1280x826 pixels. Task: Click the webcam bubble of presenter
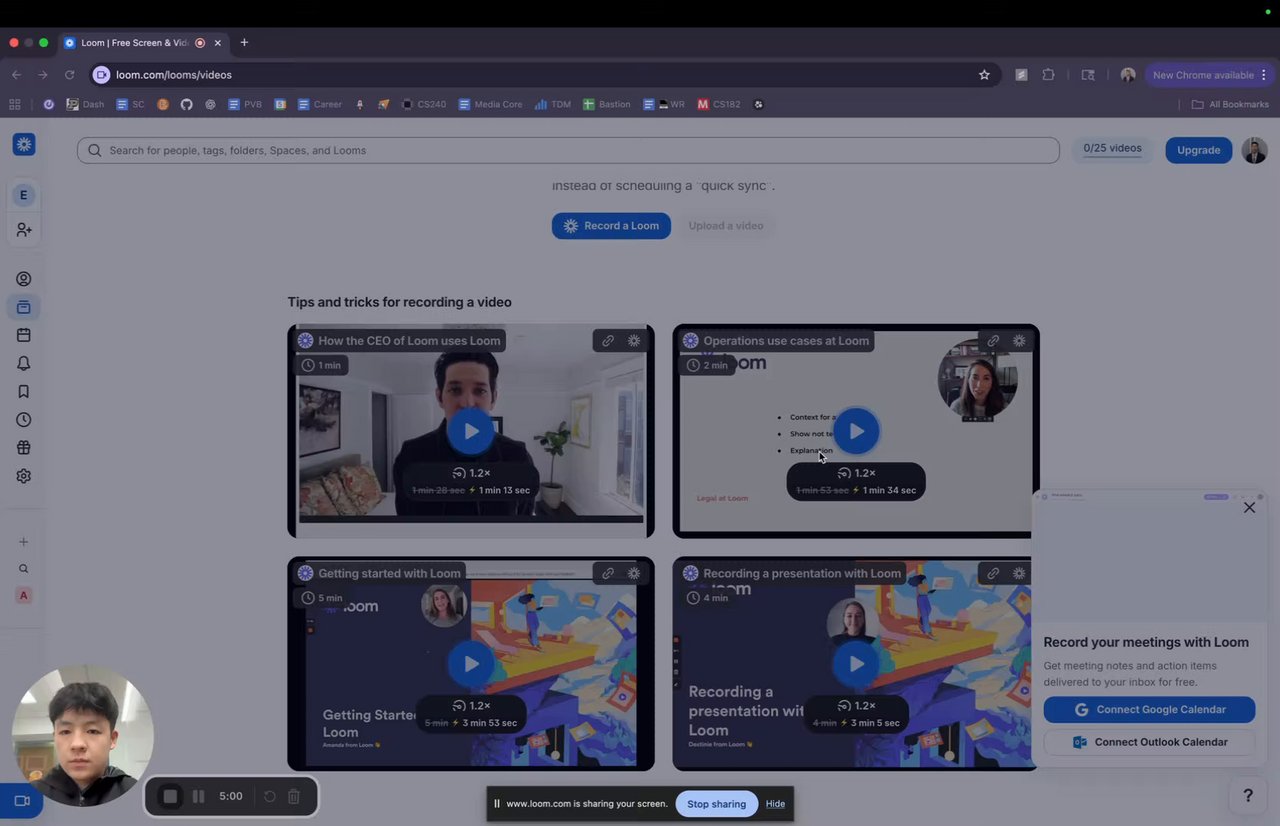pyautogui.click(x=83, y=736)
